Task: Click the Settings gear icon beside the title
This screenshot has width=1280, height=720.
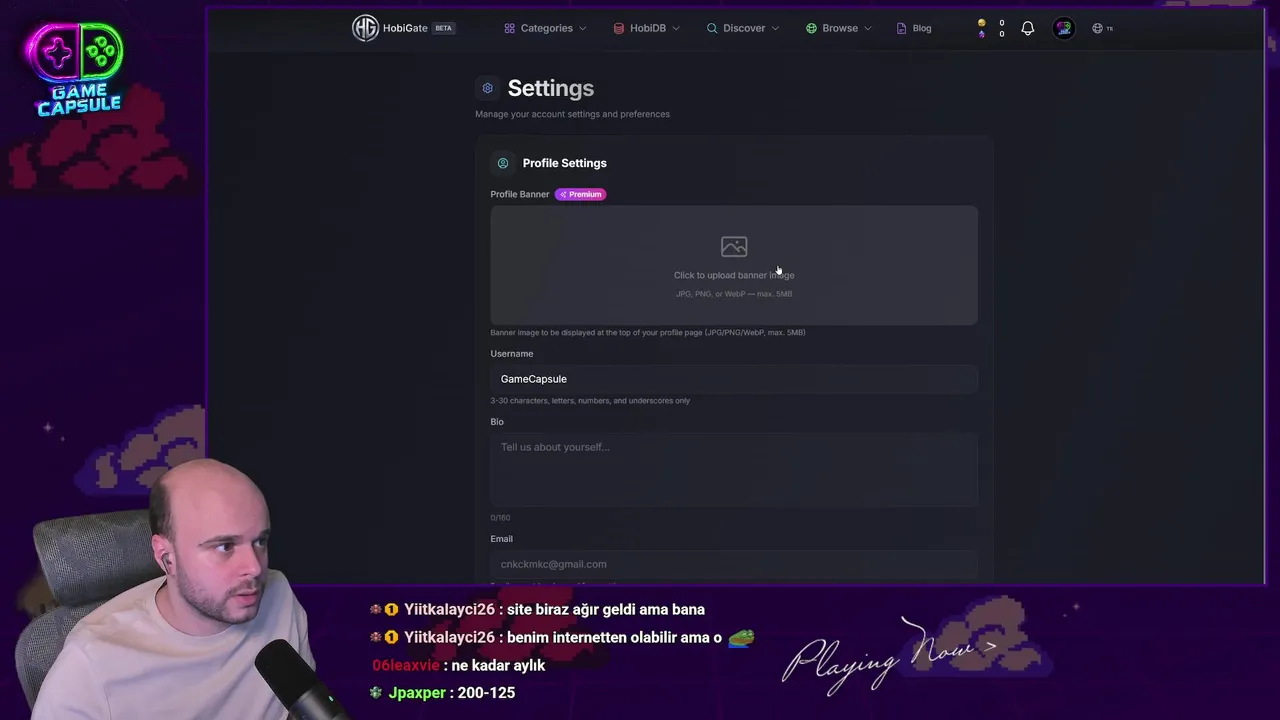Action: click(x=487, y=88)
